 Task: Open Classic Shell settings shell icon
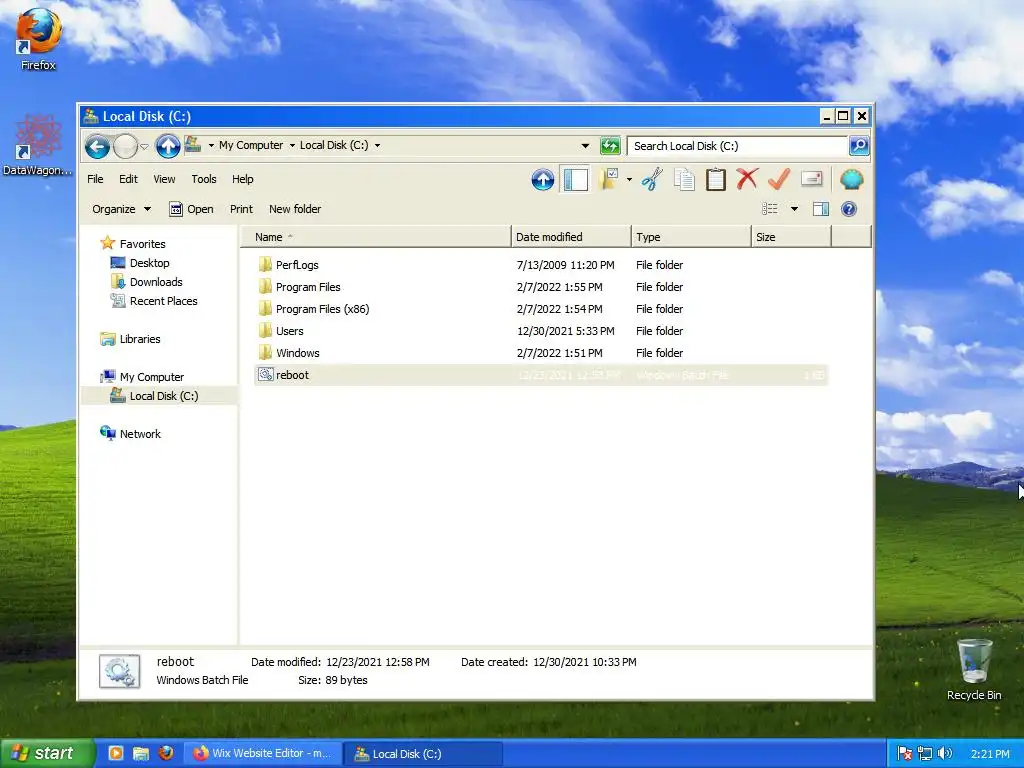(852, 179)
